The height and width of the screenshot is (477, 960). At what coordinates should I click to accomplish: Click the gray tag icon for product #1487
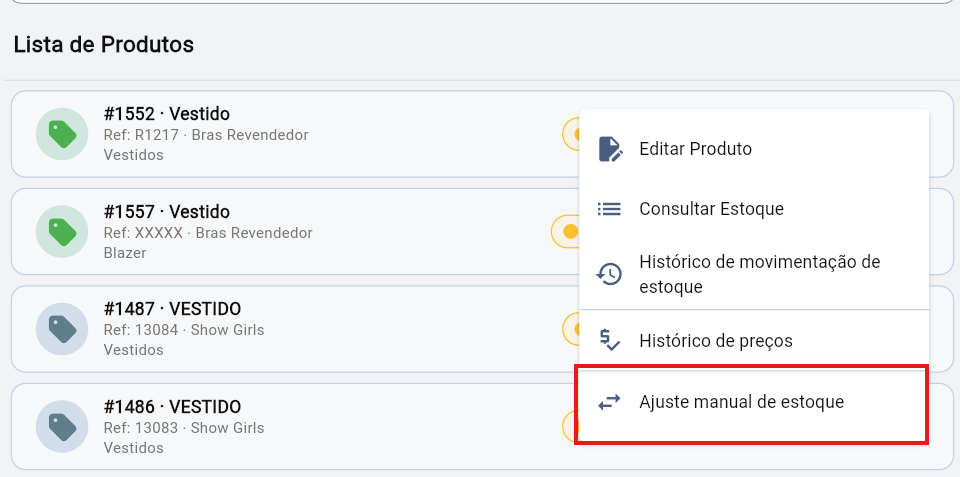tap(62, 329)
